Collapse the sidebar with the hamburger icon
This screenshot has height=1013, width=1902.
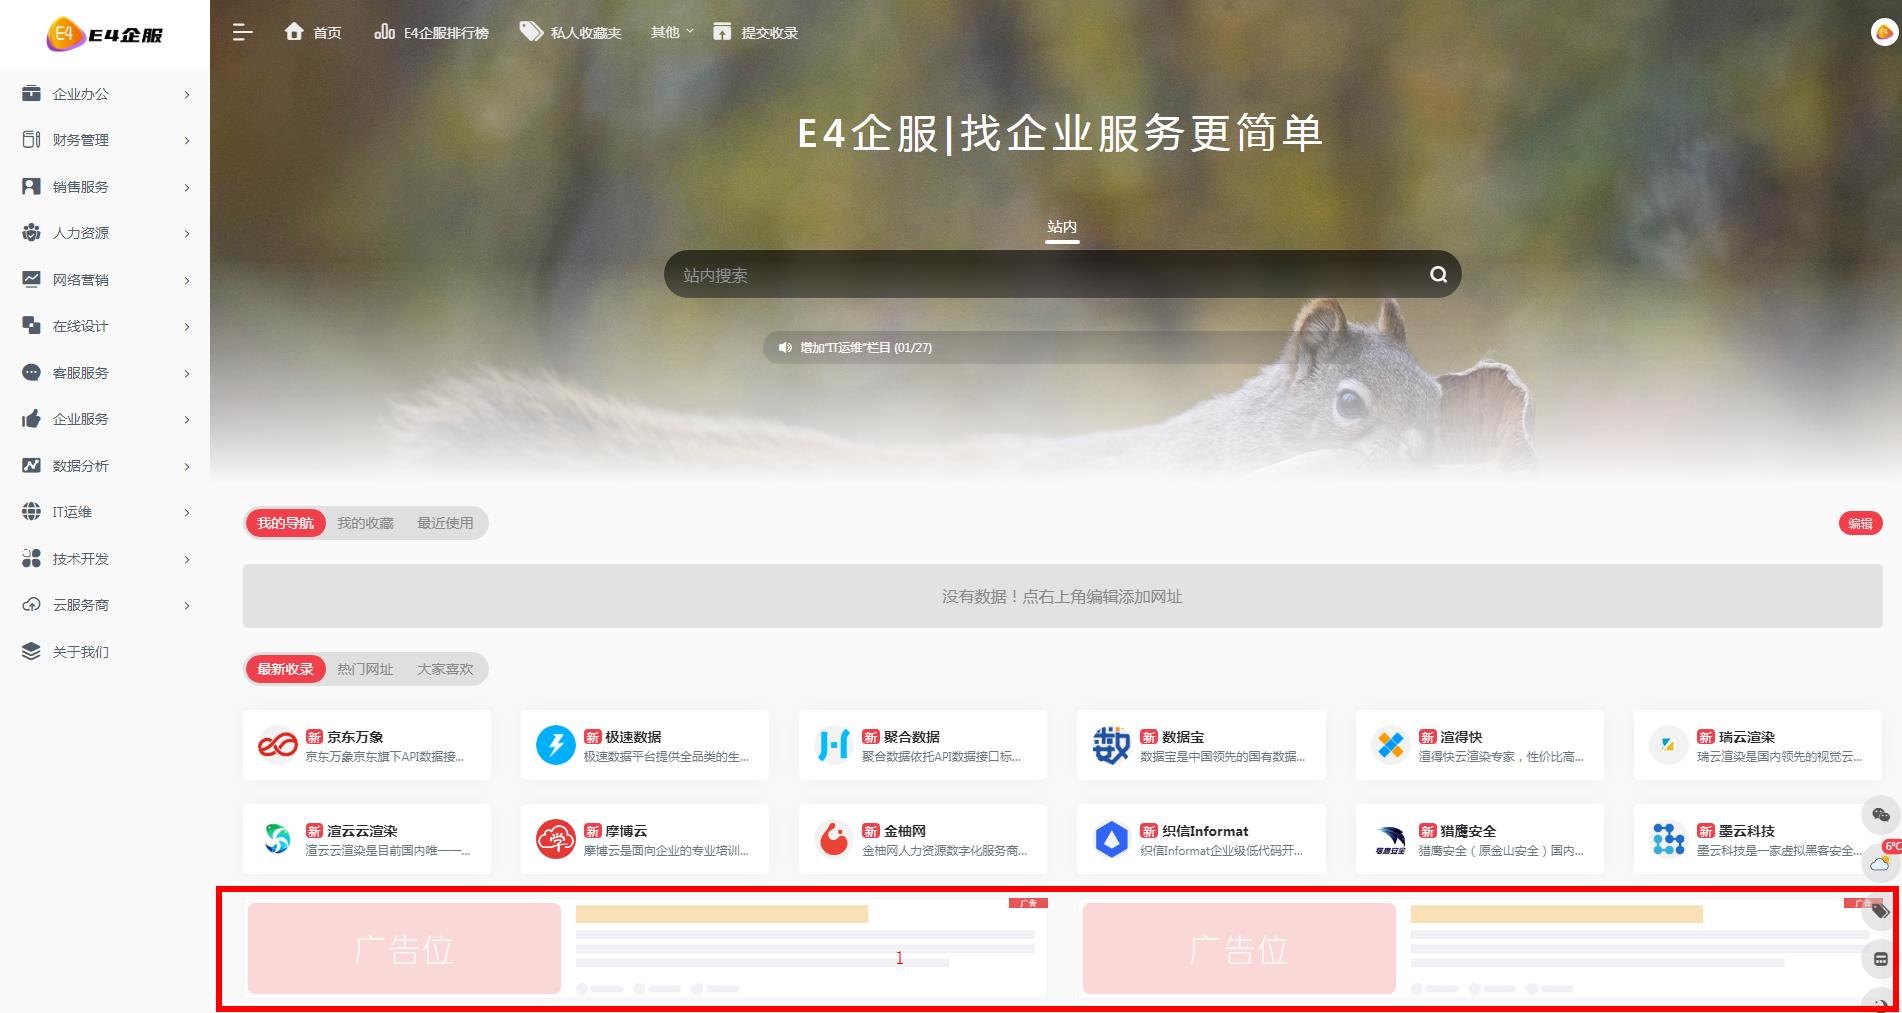click(x=242, y=33)
